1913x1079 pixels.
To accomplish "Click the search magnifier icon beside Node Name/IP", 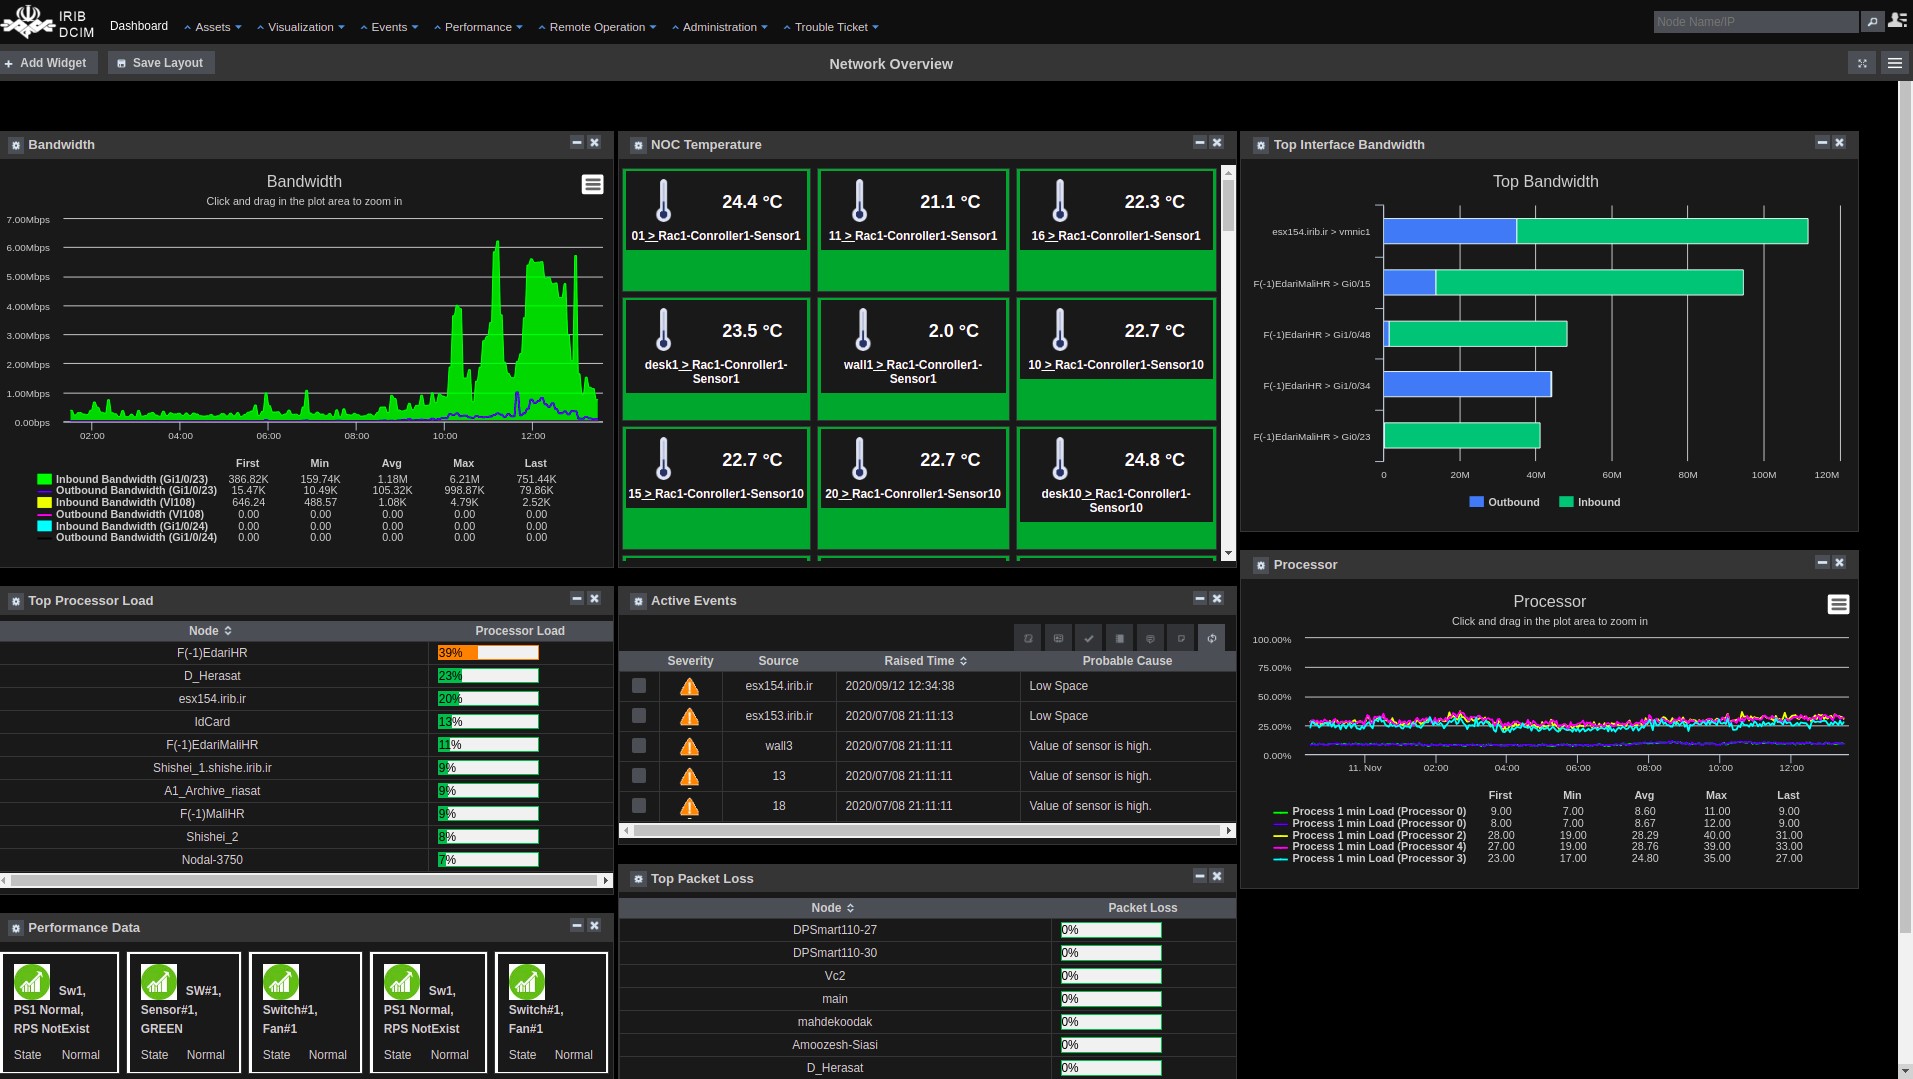I will click(x=1872, y=21).
